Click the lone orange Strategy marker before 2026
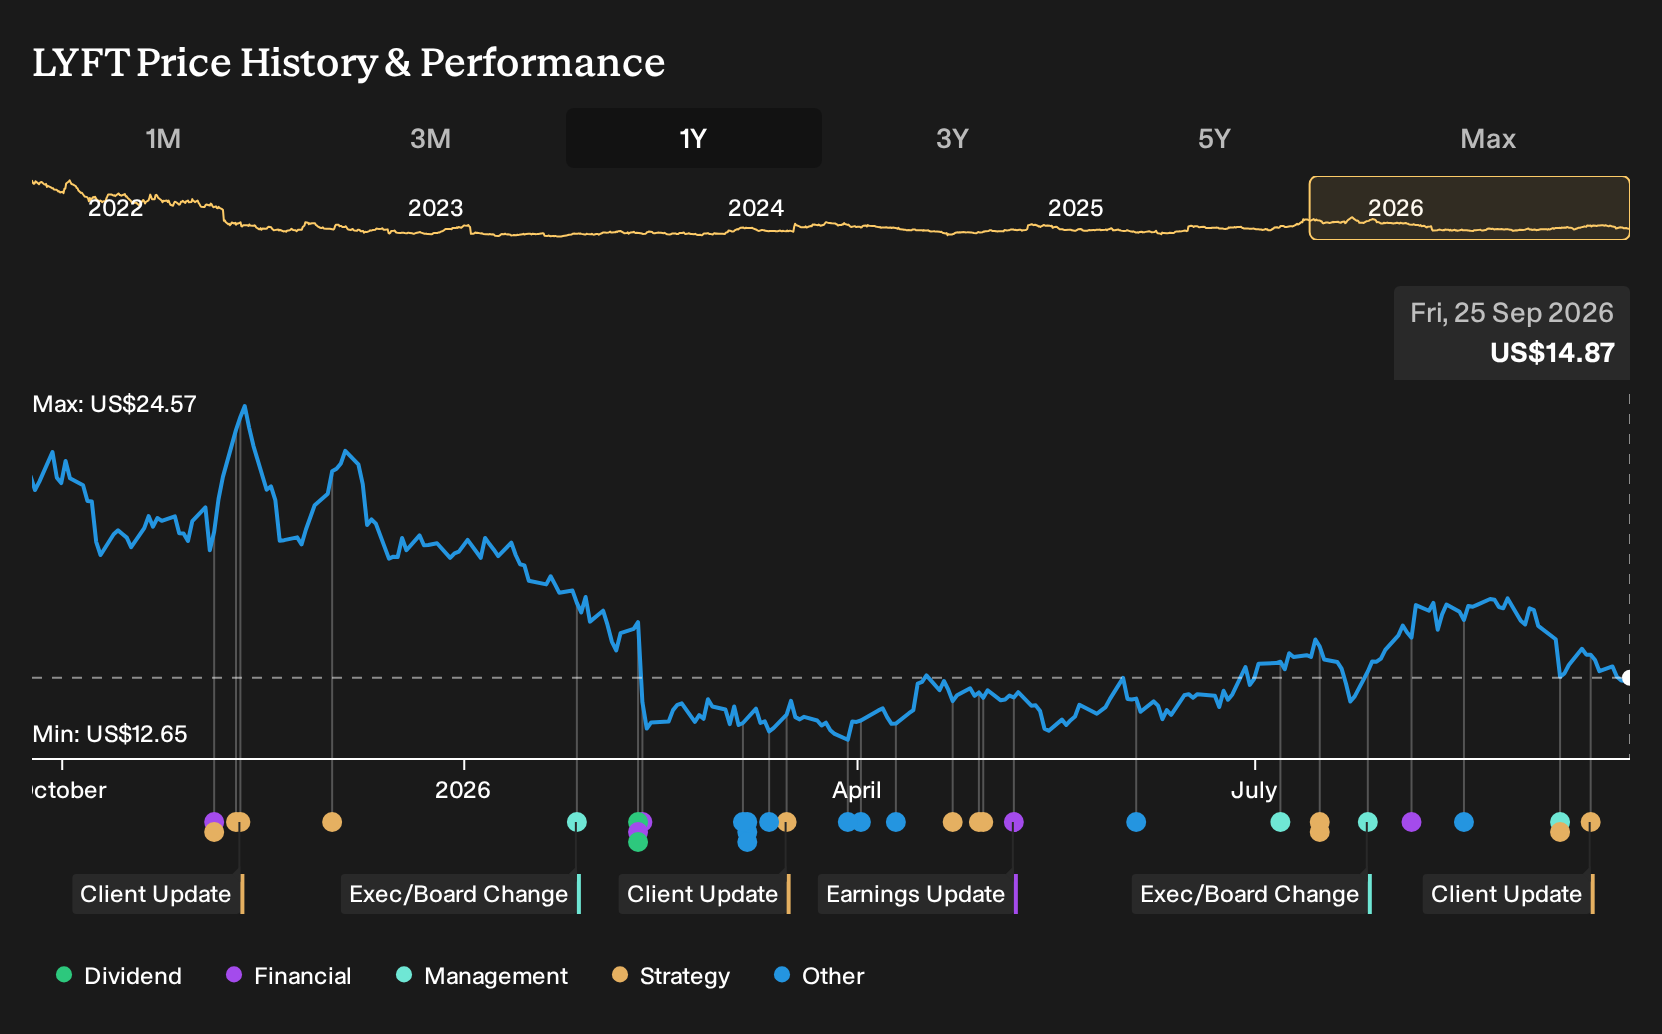This screenshot has width=1662, height=1034. [332, 822]
